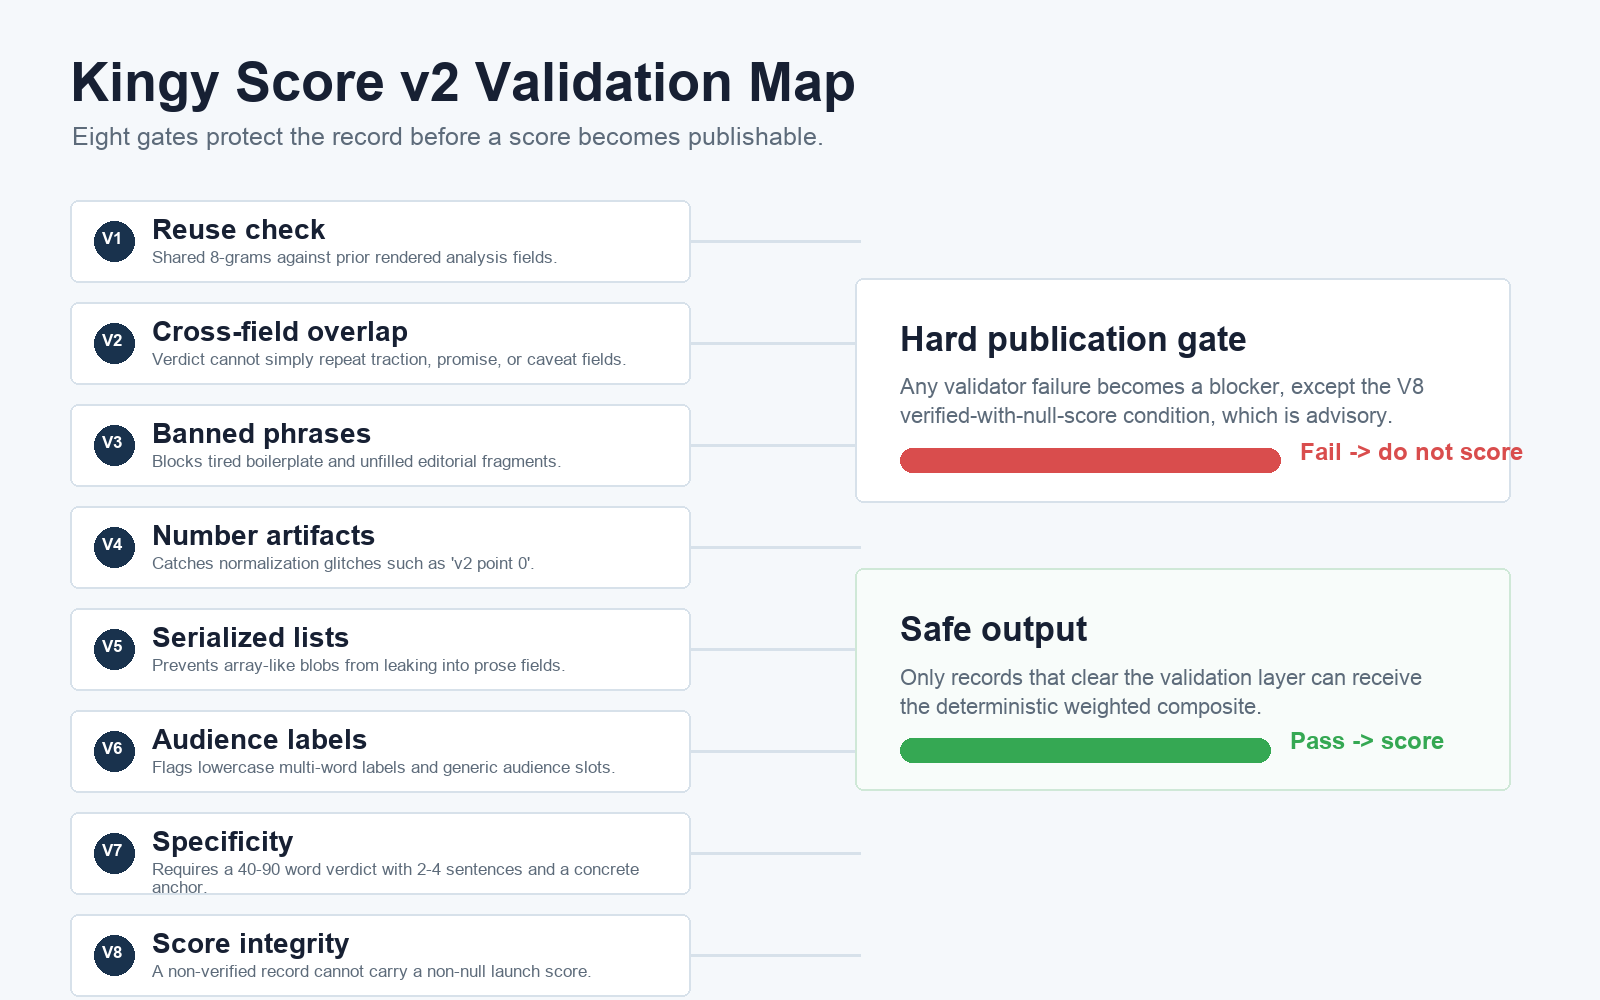Click the Kingy Score v2 Validation Map title
This screenshot has height=1000, width=1600.
pyautogui.click(x=463, y=83)
